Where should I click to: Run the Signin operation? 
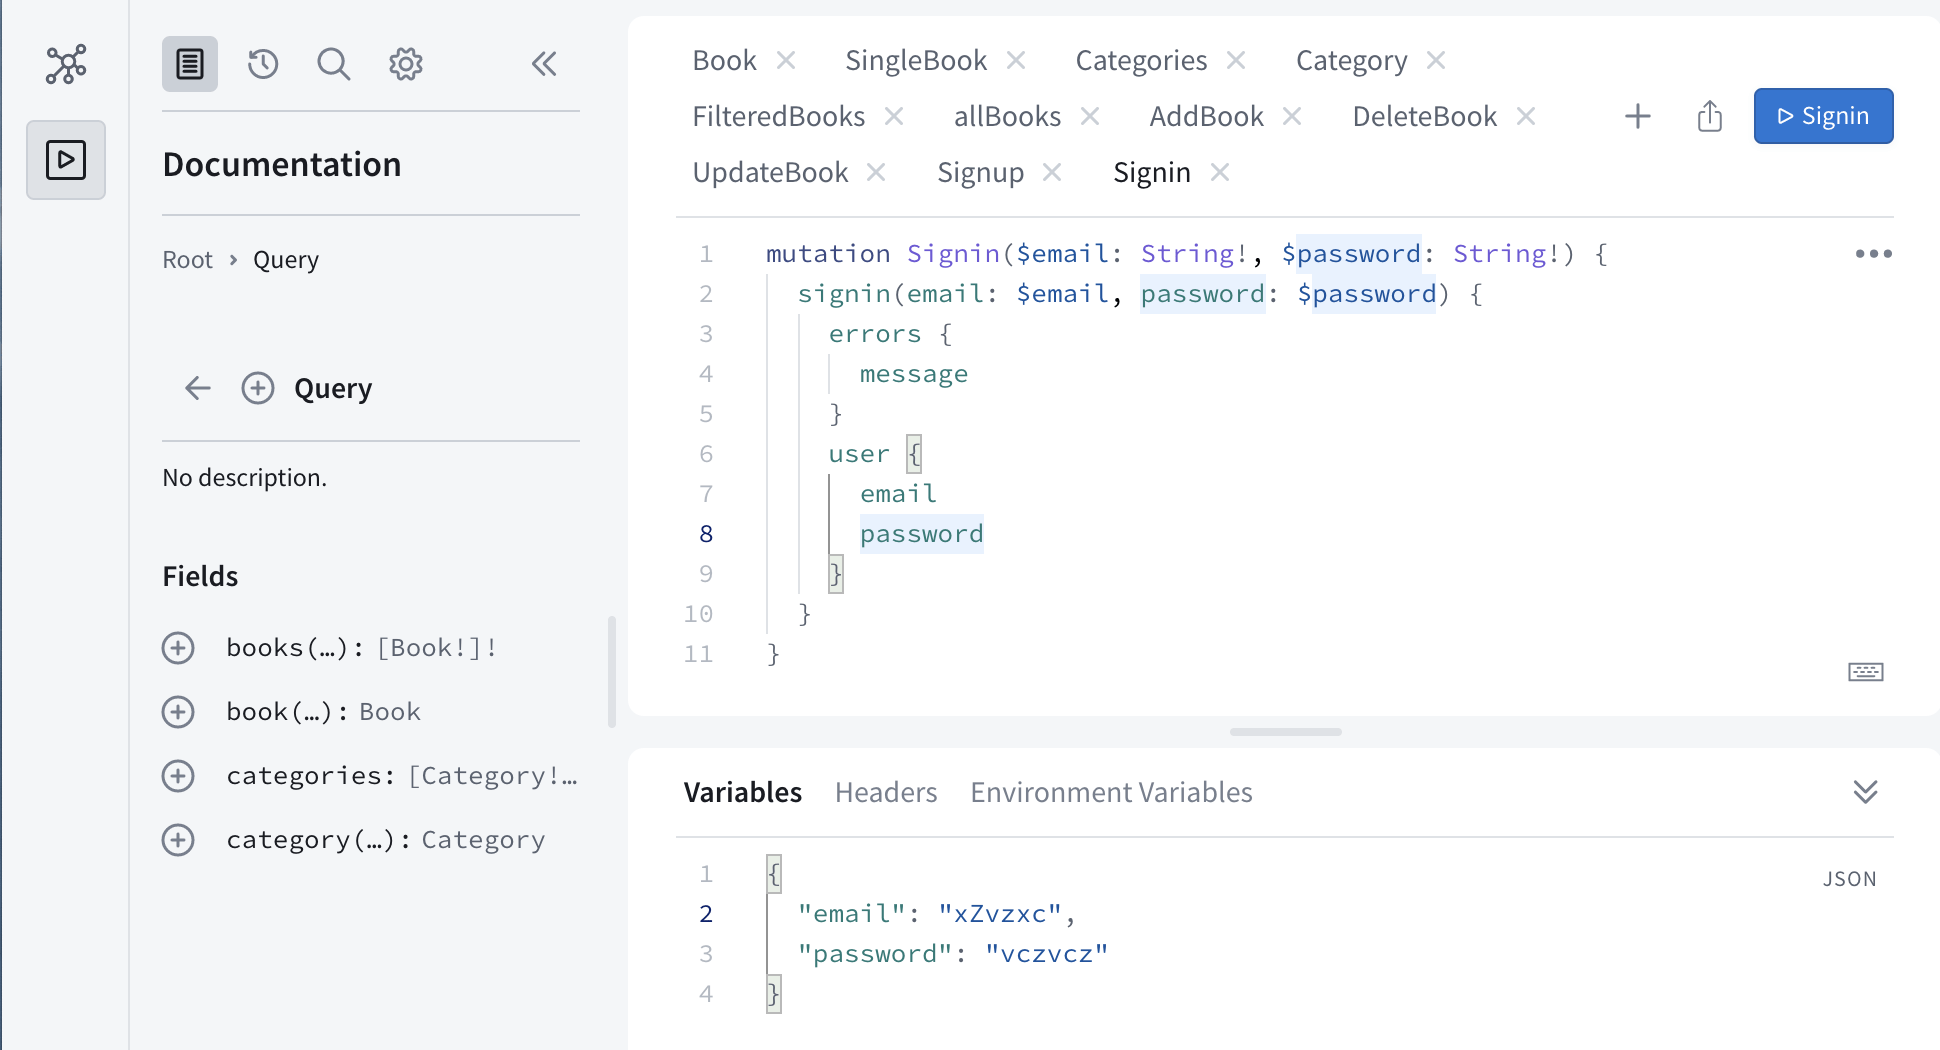coord(1823,116)
